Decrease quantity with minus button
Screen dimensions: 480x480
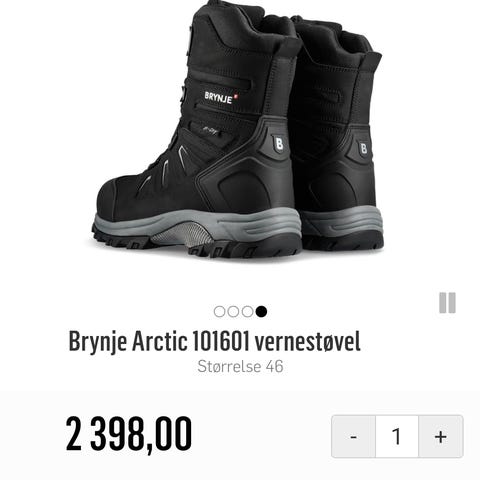pos(354,436)
